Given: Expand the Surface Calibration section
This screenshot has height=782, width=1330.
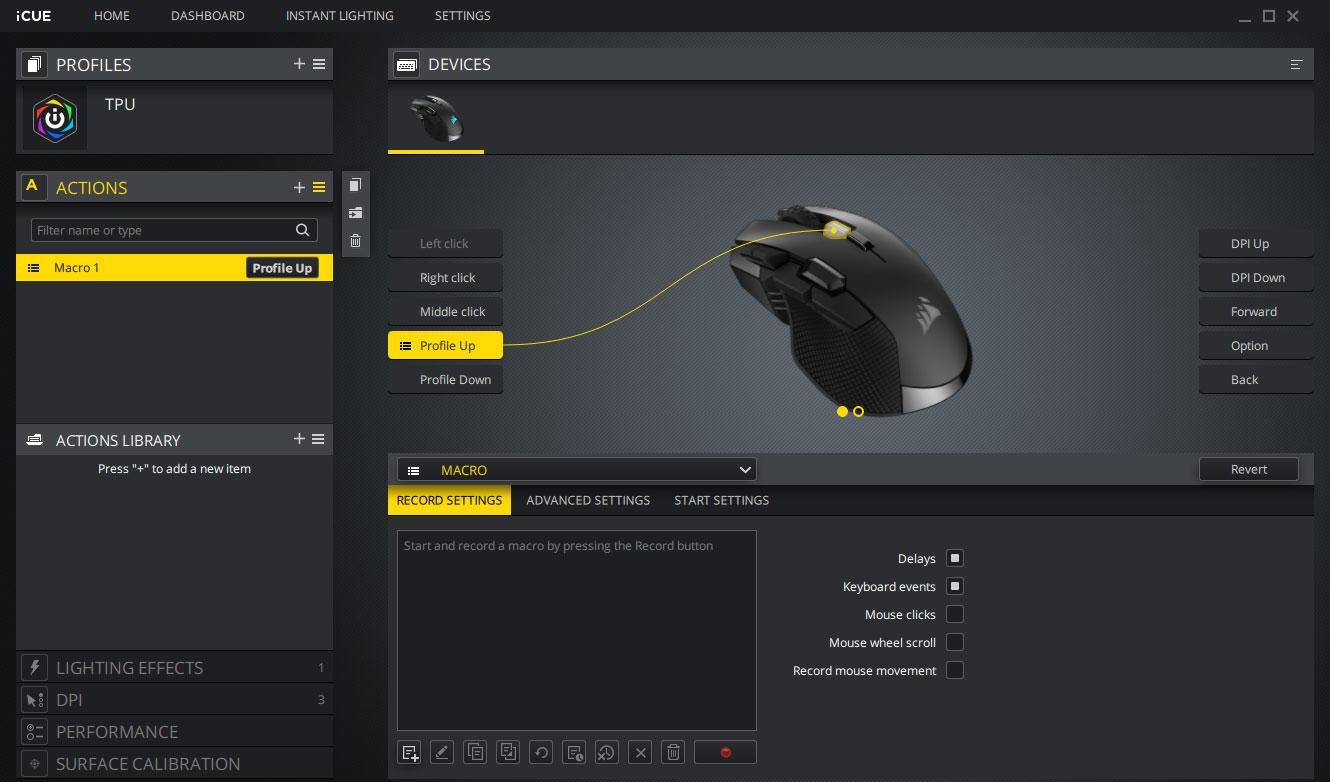Looking at the screenshot, I should point(175,764).
